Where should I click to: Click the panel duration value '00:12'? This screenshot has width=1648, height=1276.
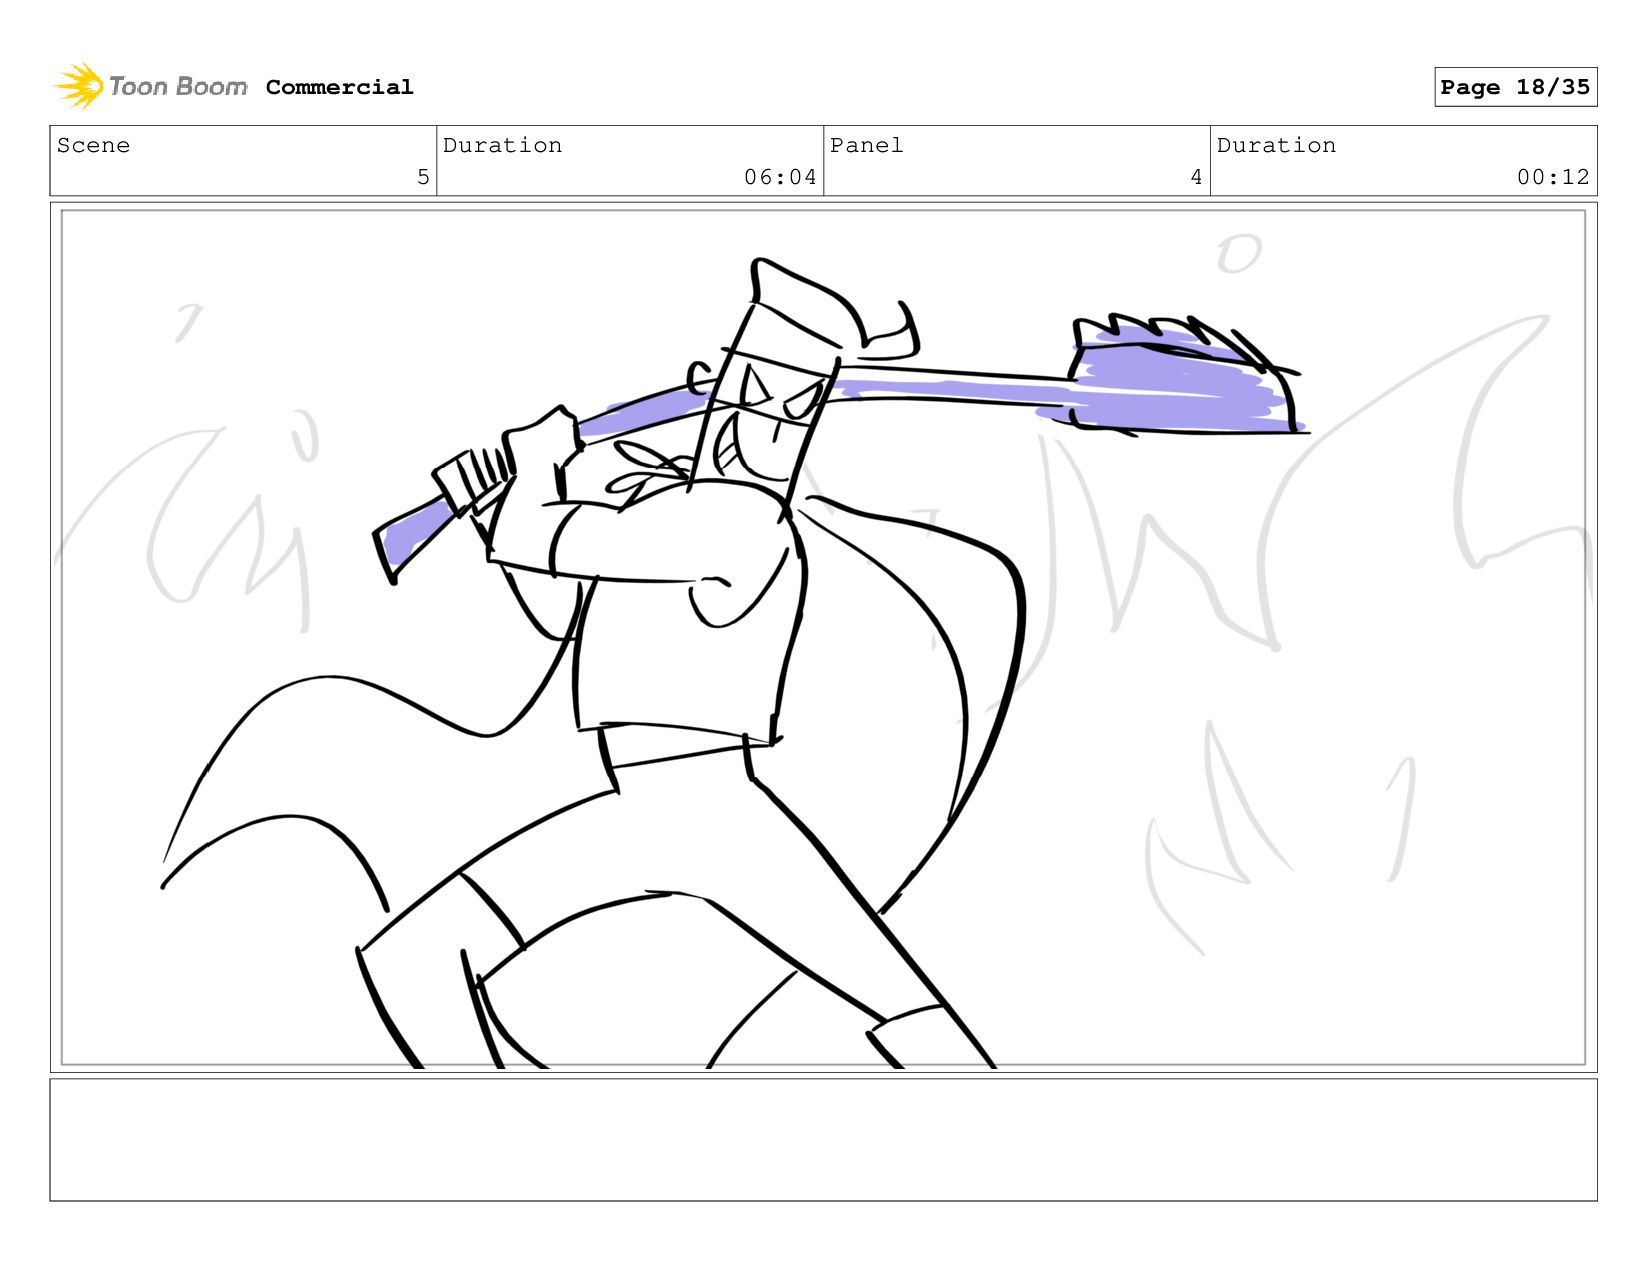pyautogui.click(x=1553, y=177)
